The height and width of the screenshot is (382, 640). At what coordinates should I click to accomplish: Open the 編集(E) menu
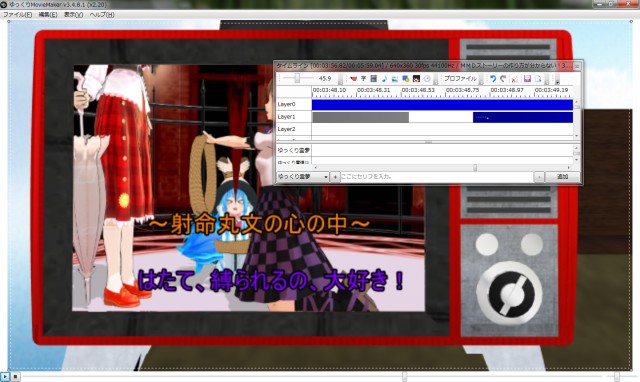click(48, 14)
